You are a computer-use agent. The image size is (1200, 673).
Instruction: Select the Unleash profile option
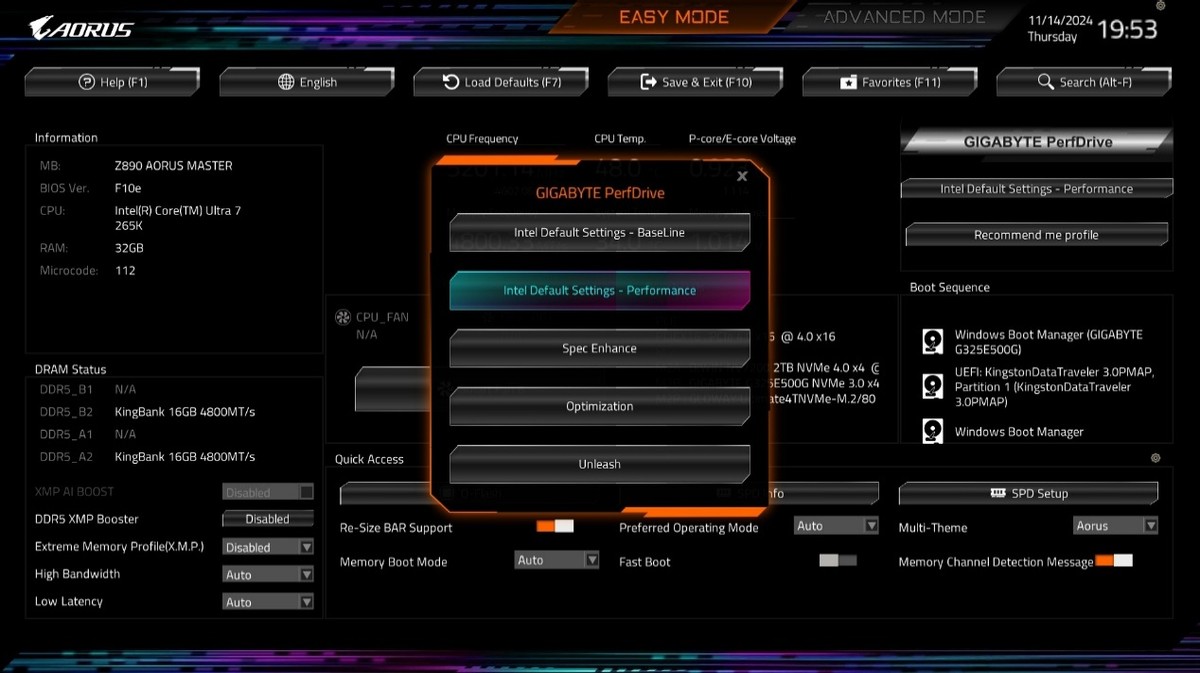pos(599,464)
